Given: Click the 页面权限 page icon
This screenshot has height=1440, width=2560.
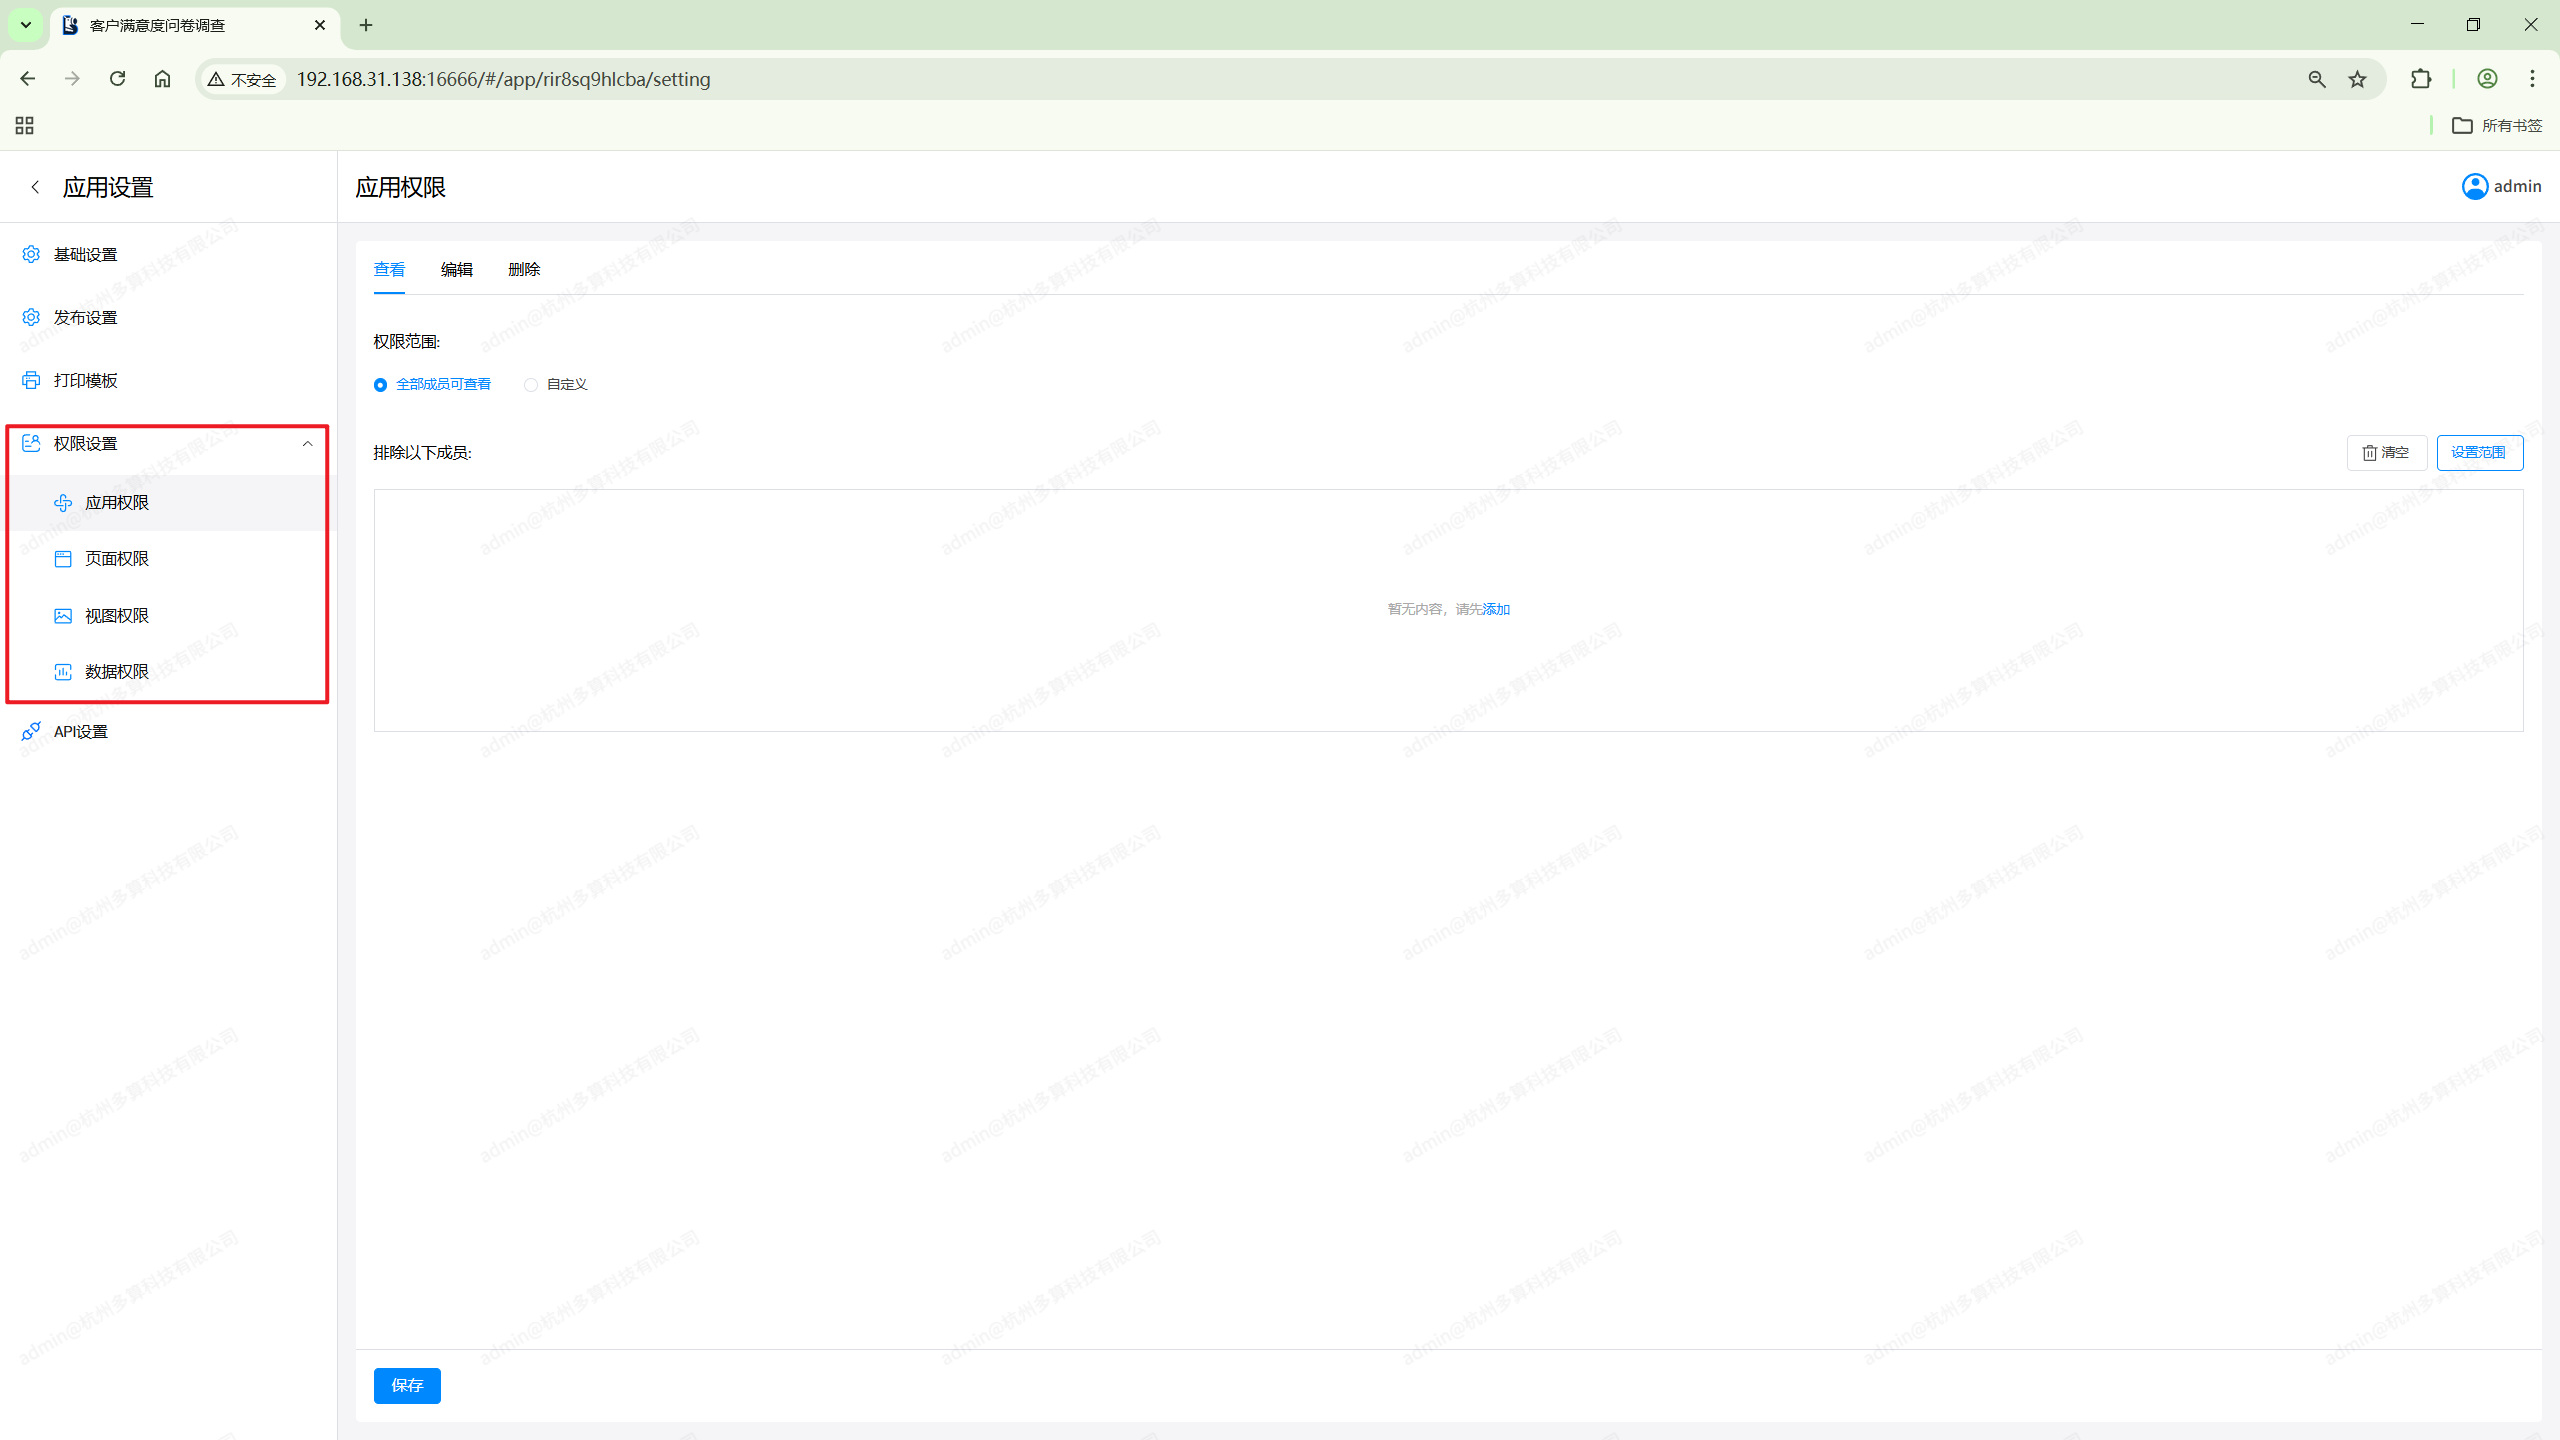Looking at the screenshot, I should coord(63,559).
